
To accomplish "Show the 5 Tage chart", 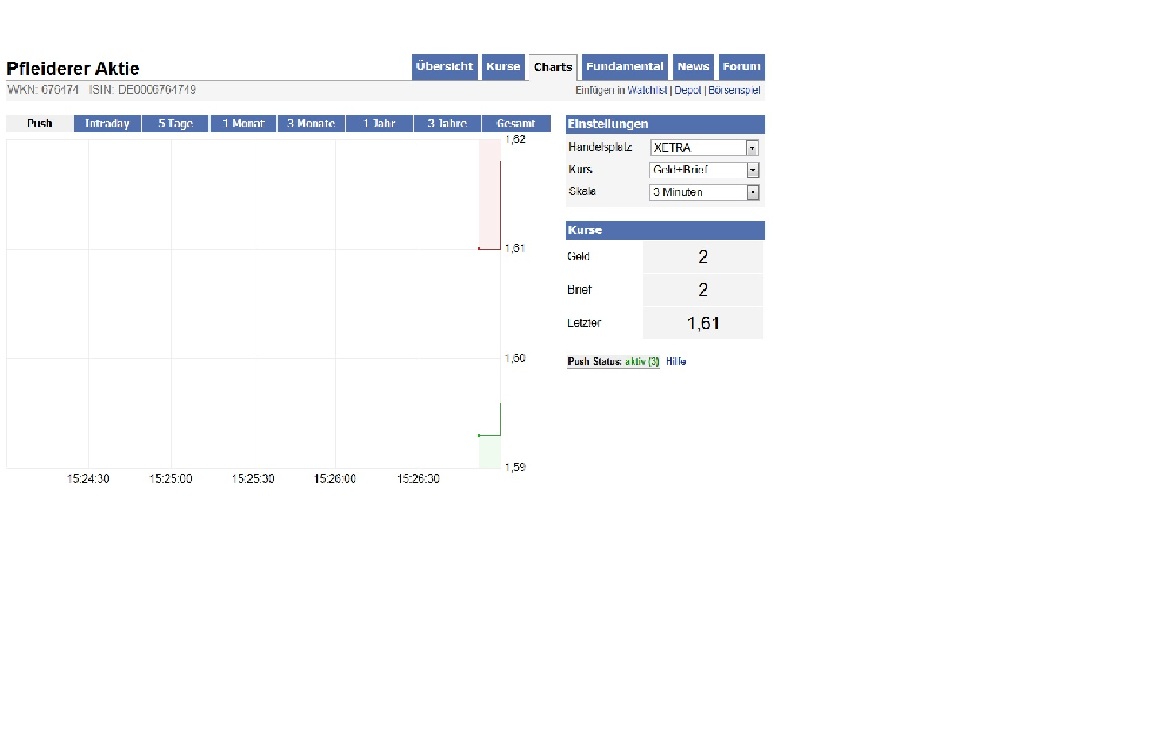I will pos(175,123).
